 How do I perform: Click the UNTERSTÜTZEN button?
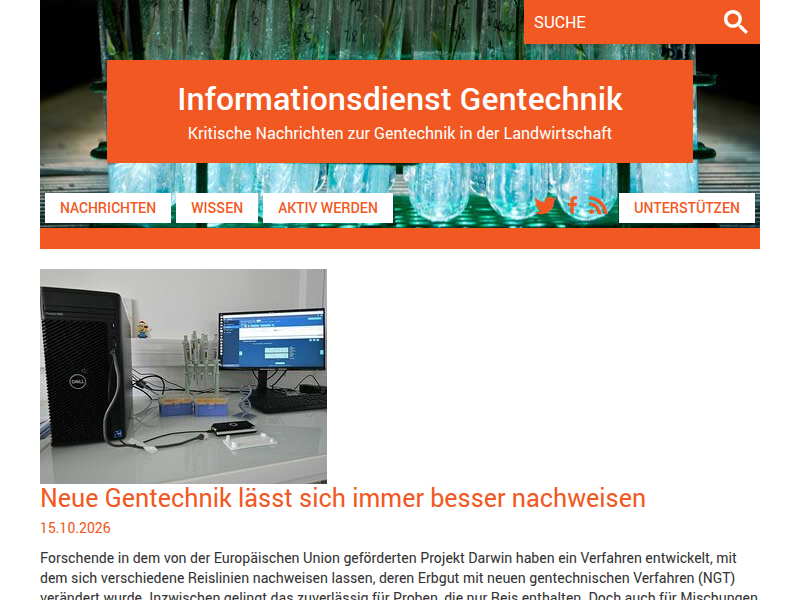tap(686, 208)
